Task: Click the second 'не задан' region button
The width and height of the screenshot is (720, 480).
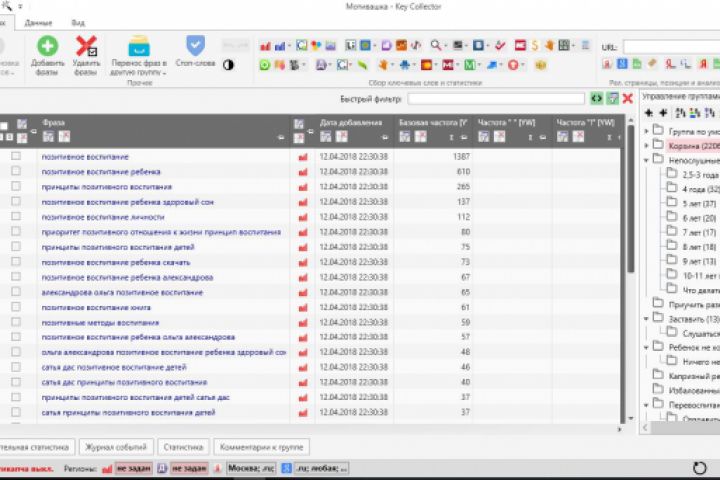Action: point(189,468)
